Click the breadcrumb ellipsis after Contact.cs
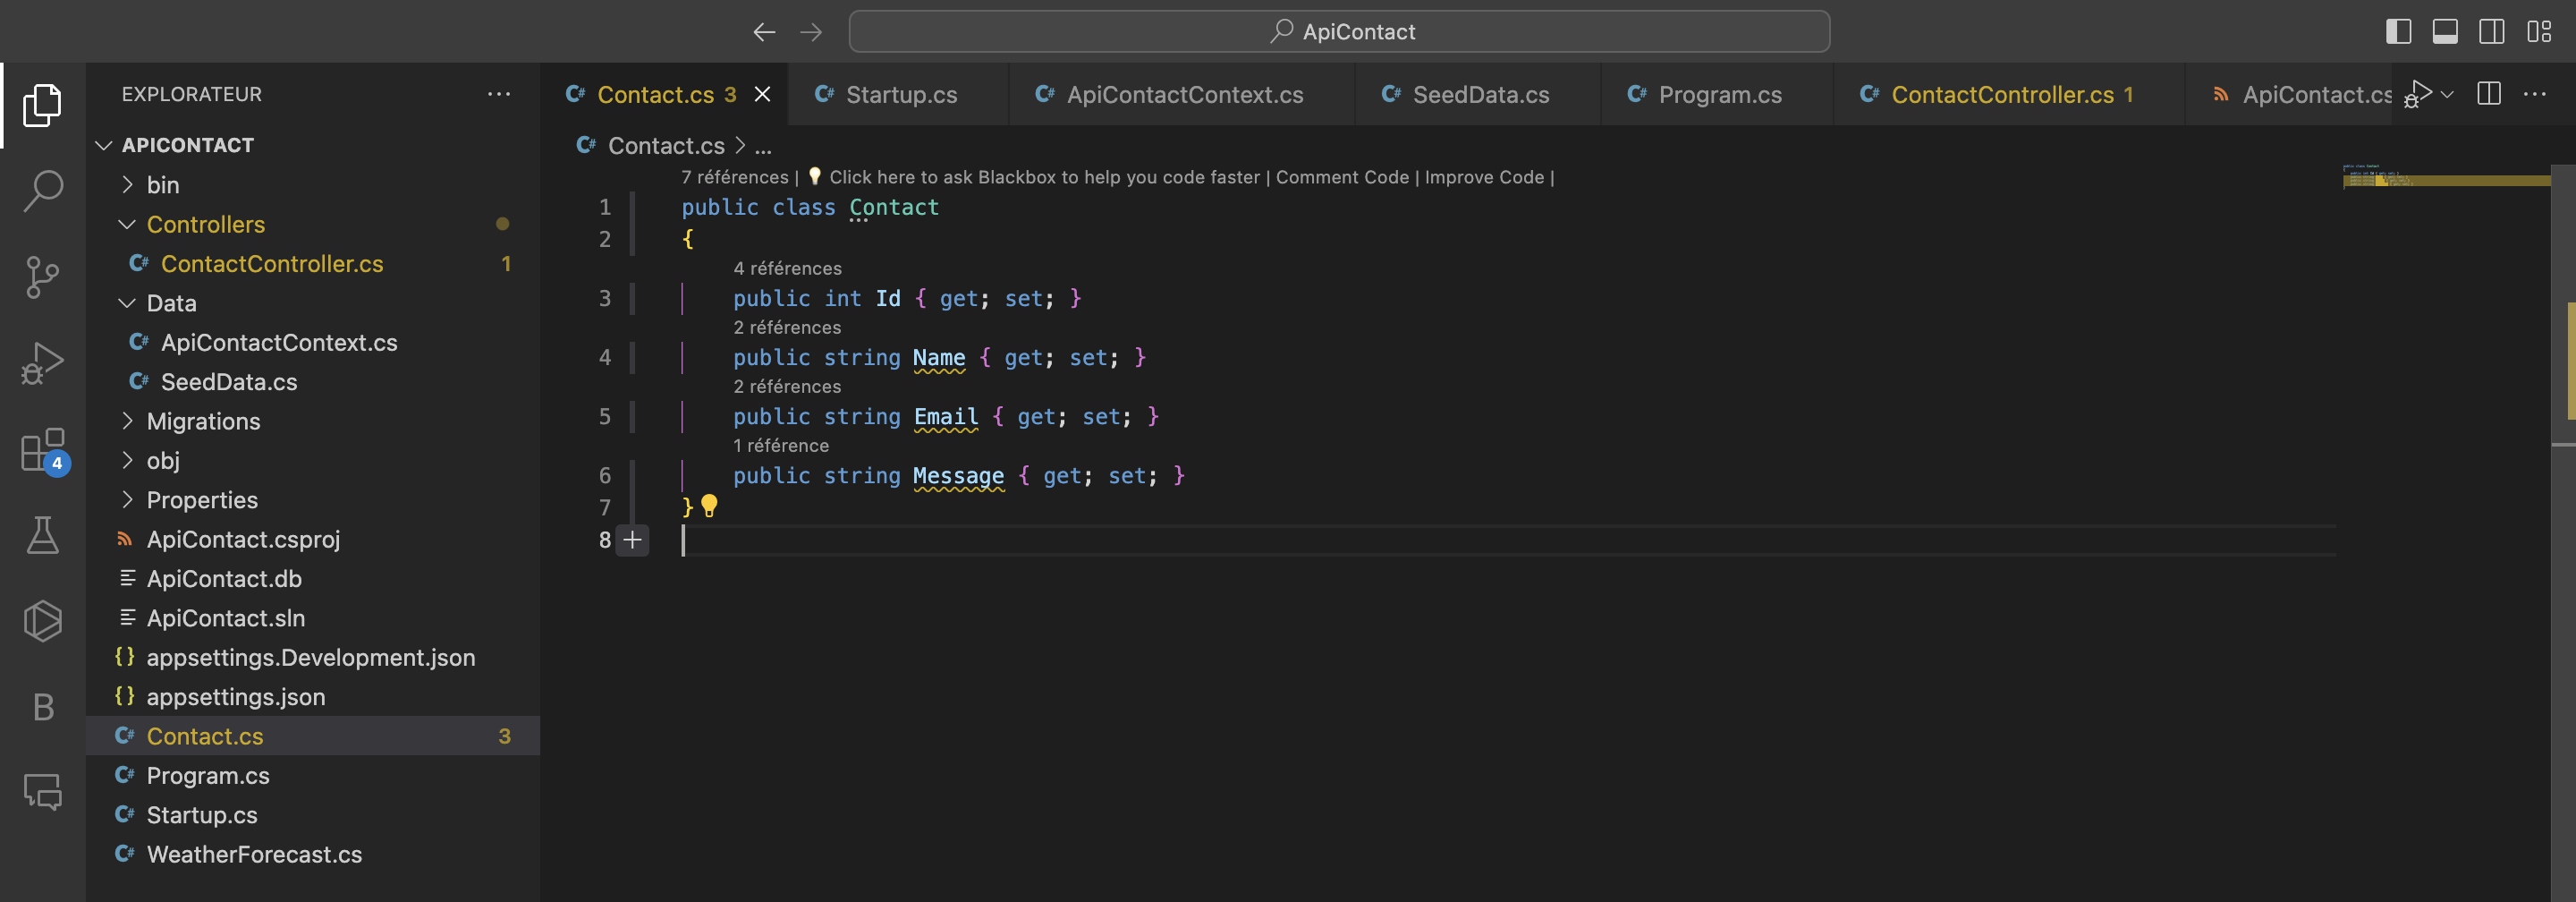Viewport: 2576px width, 902px height. 763,146
